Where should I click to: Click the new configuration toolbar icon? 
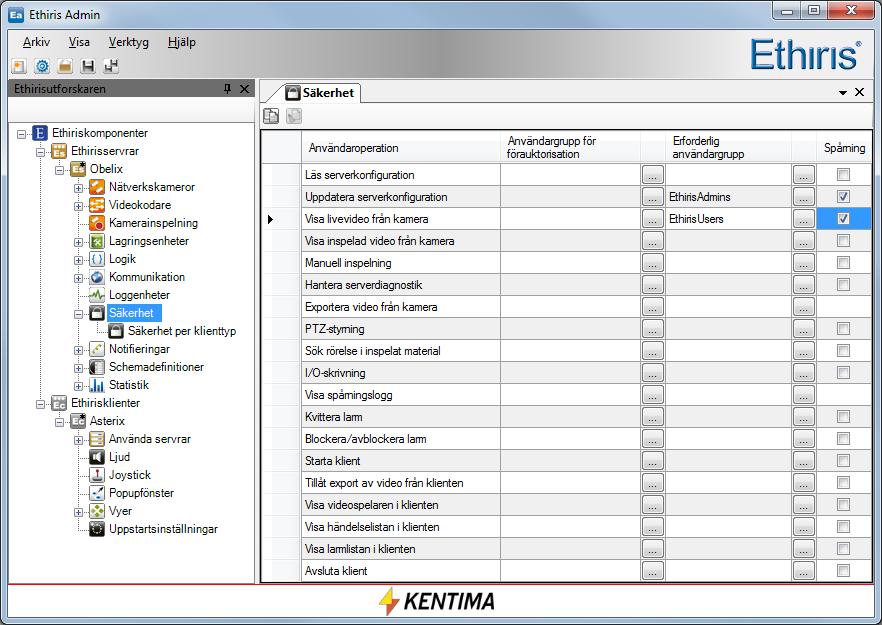[x=19, y=66]
